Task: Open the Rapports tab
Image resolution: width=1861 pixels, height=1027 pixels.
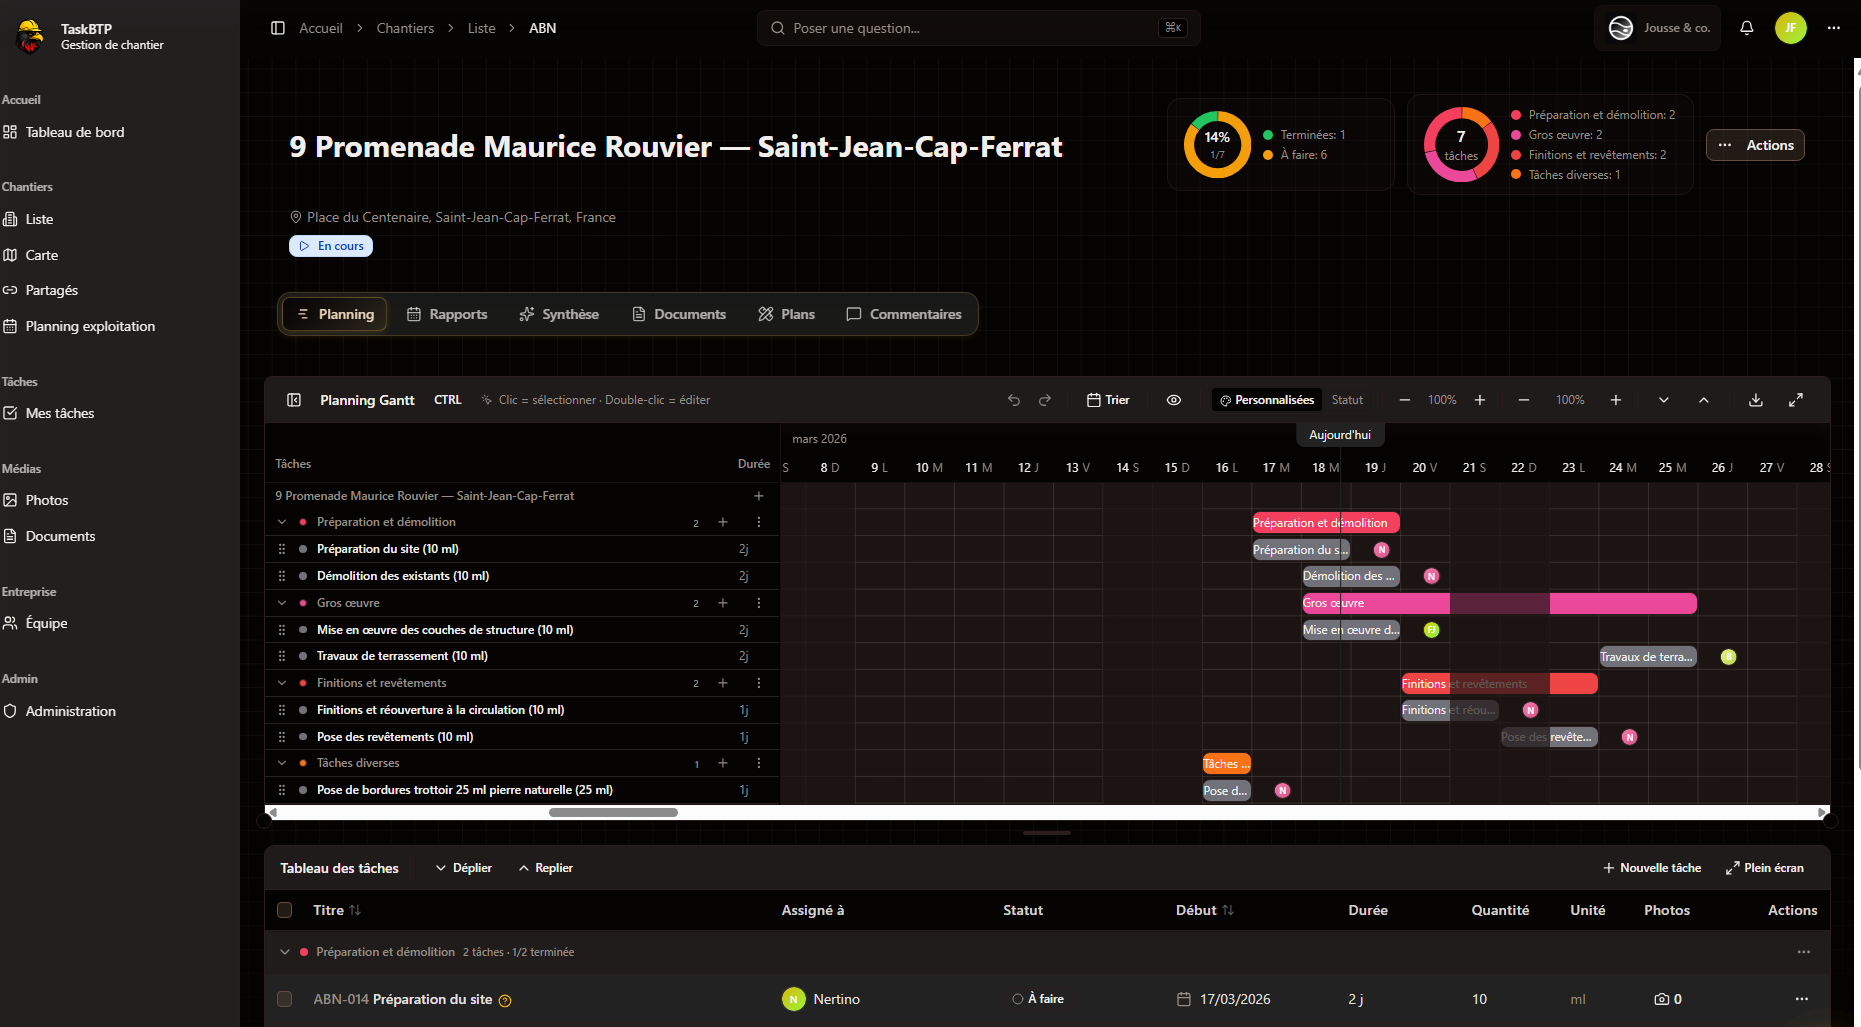Action: pos(447,314)
